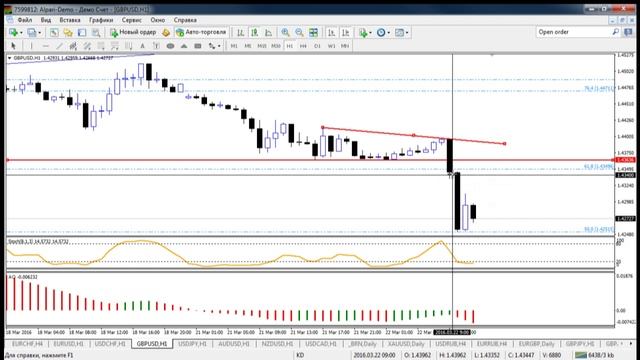Switch timeframe to W1
Image resolution: width=640 pixels, height=360 pixels.
(x=331, y=46)
